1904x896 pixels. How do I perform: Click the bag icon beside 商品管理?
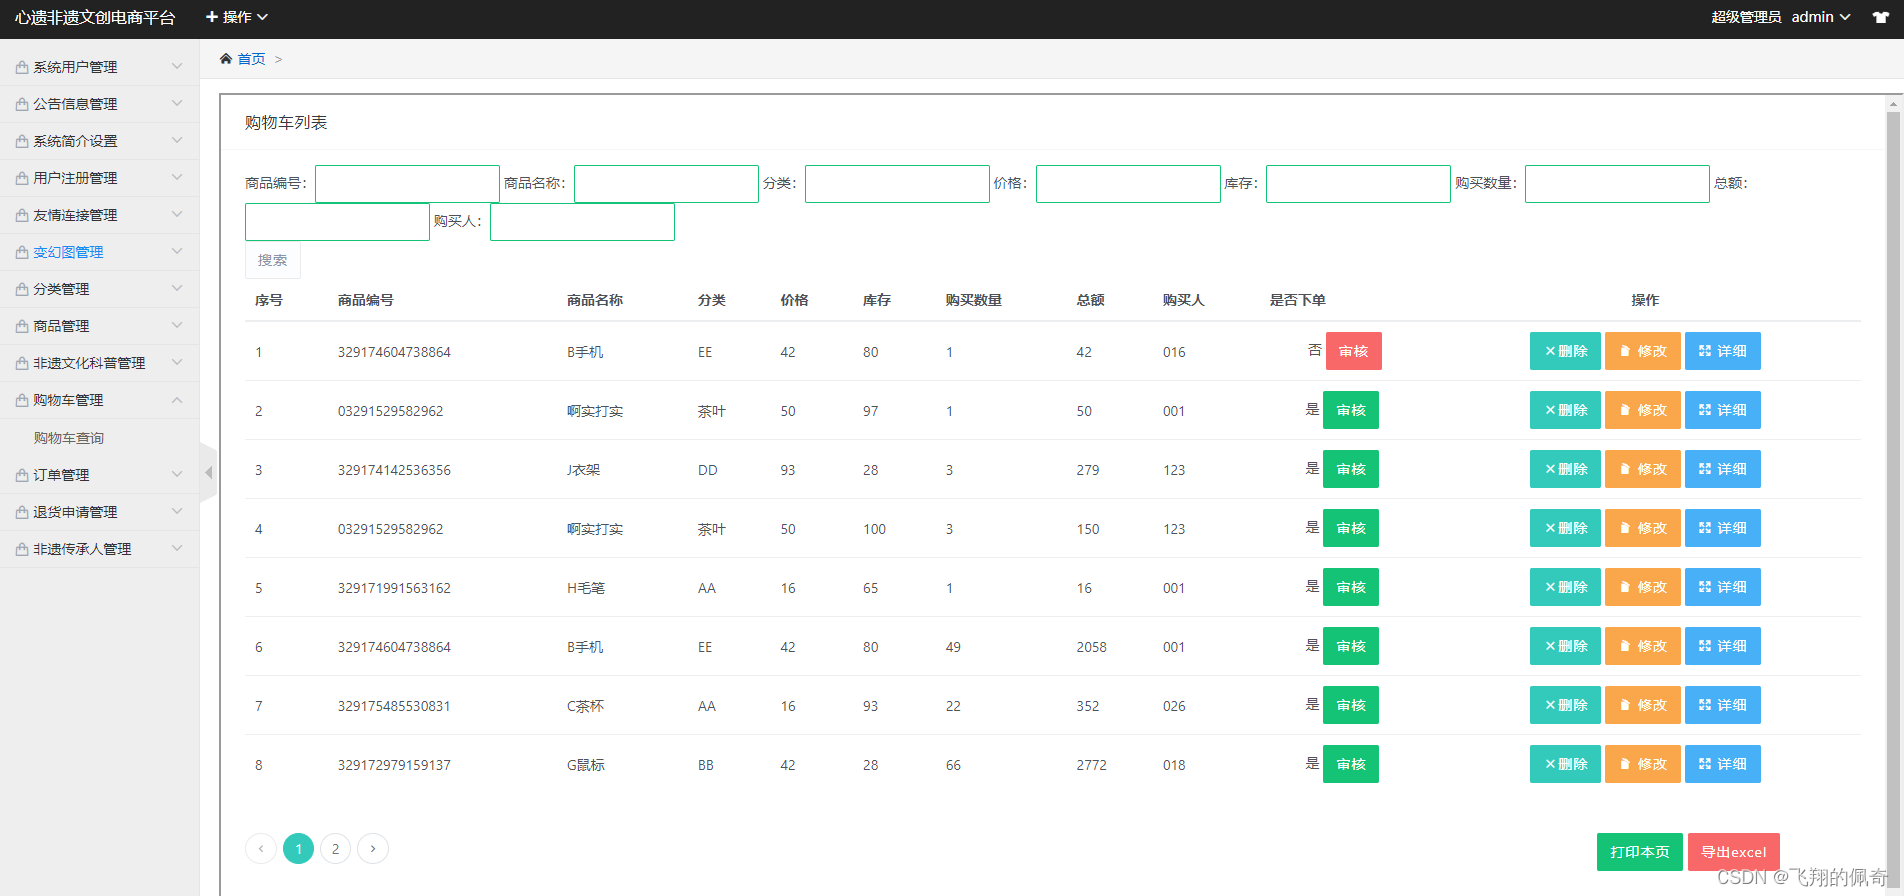(22, 326)
